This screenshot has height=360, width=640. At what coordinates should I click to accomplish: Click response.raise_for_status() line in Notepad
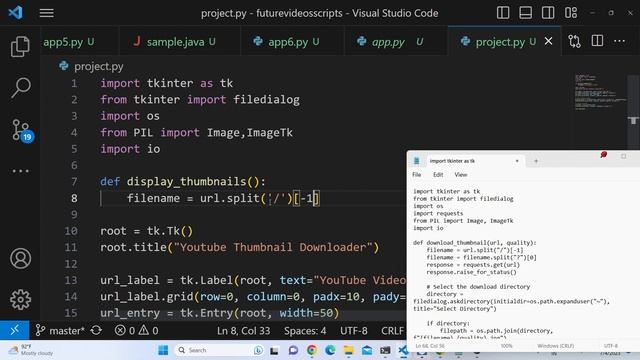(471, 272)
